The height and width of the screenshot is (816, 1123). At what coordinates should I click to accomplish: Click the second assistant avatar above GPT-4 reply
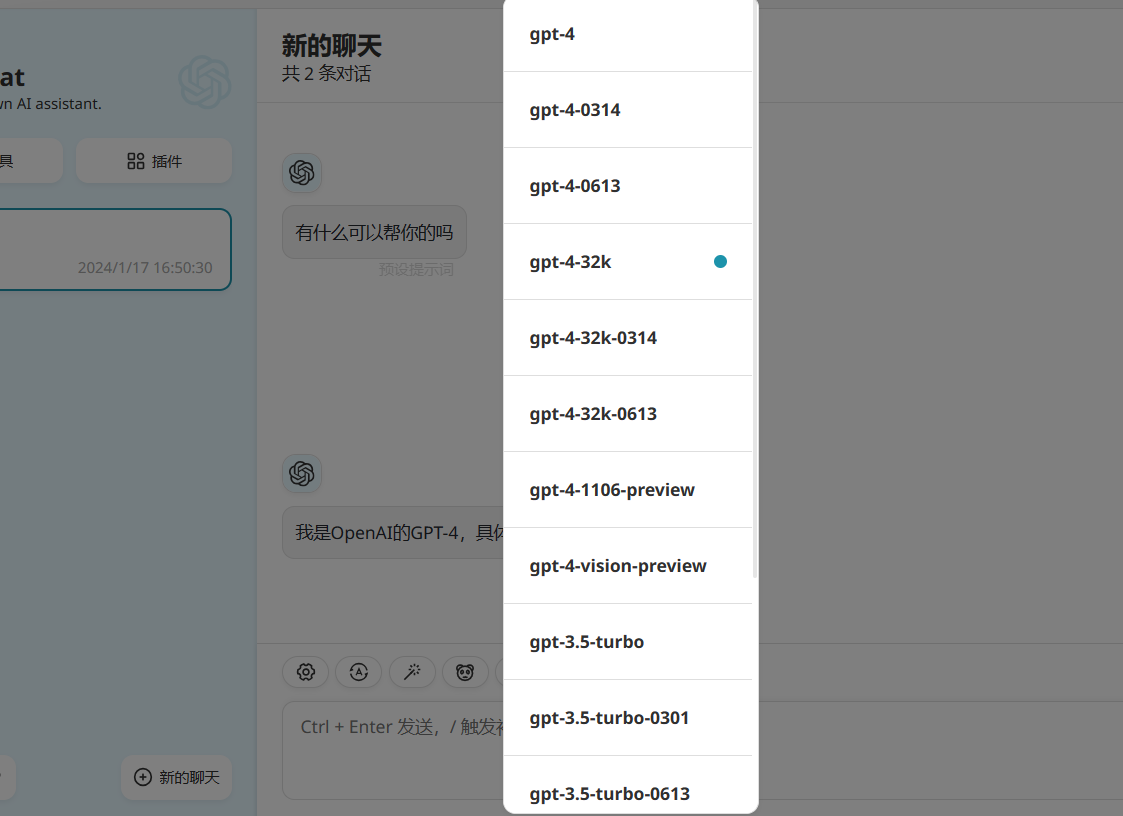click(x=301, y=473)
